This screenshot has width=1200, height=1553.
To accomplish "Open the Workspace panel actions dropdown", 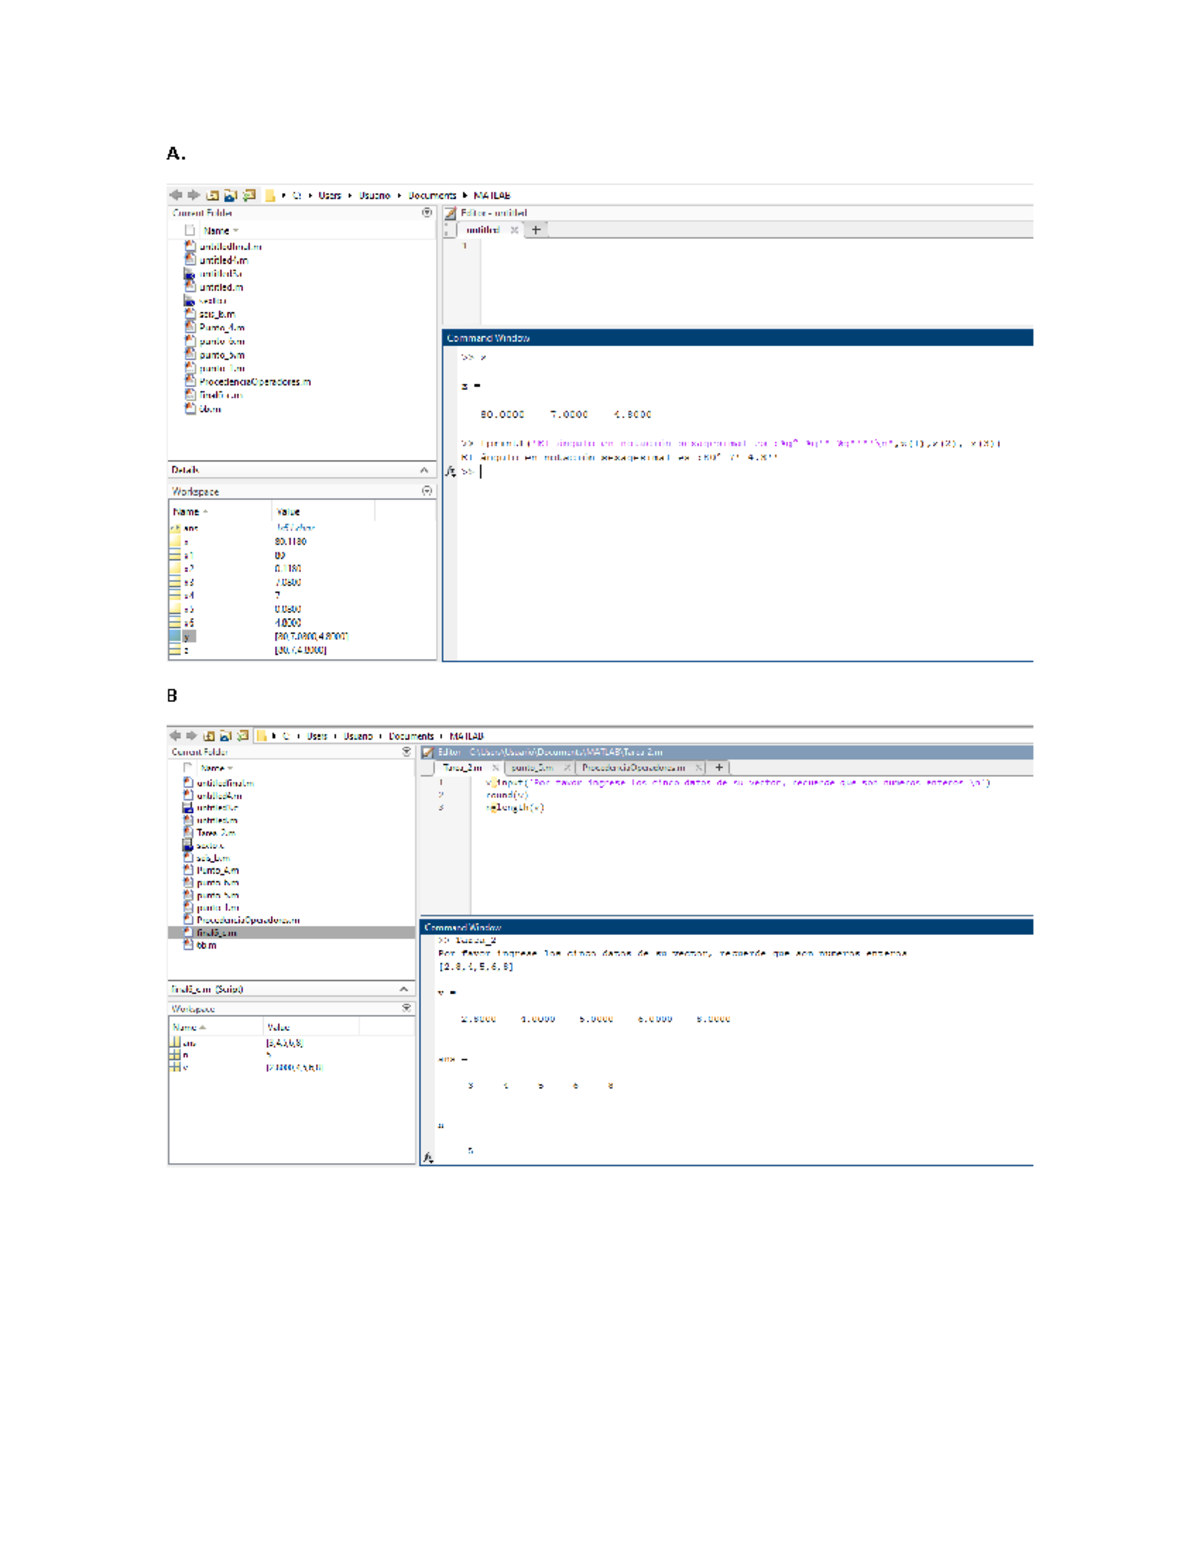I will coord(427,490).
